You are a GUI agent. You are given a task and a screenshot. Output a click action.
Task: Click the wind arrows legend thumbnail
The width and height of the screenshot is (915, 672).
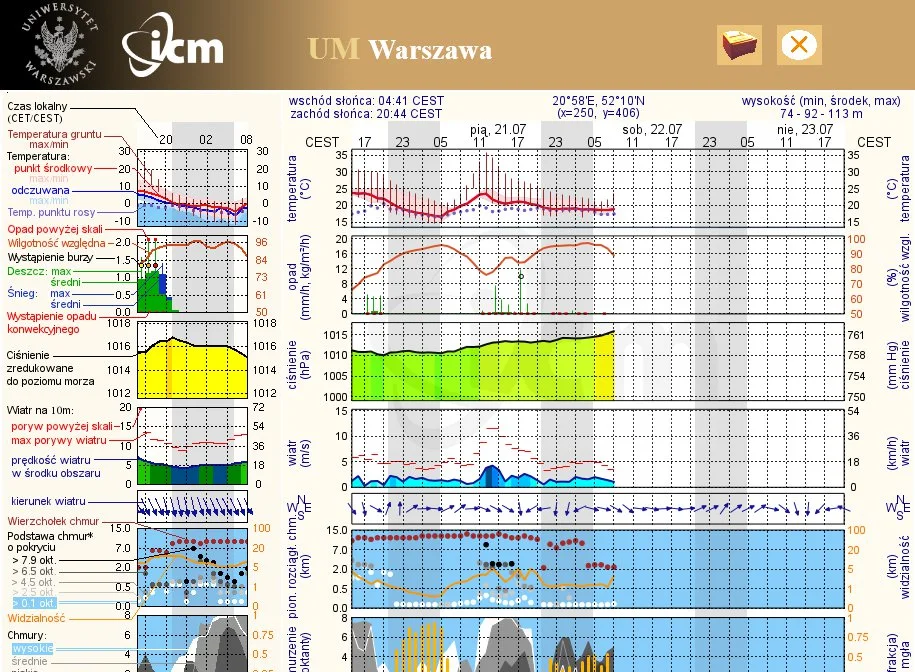coord(193,506)
